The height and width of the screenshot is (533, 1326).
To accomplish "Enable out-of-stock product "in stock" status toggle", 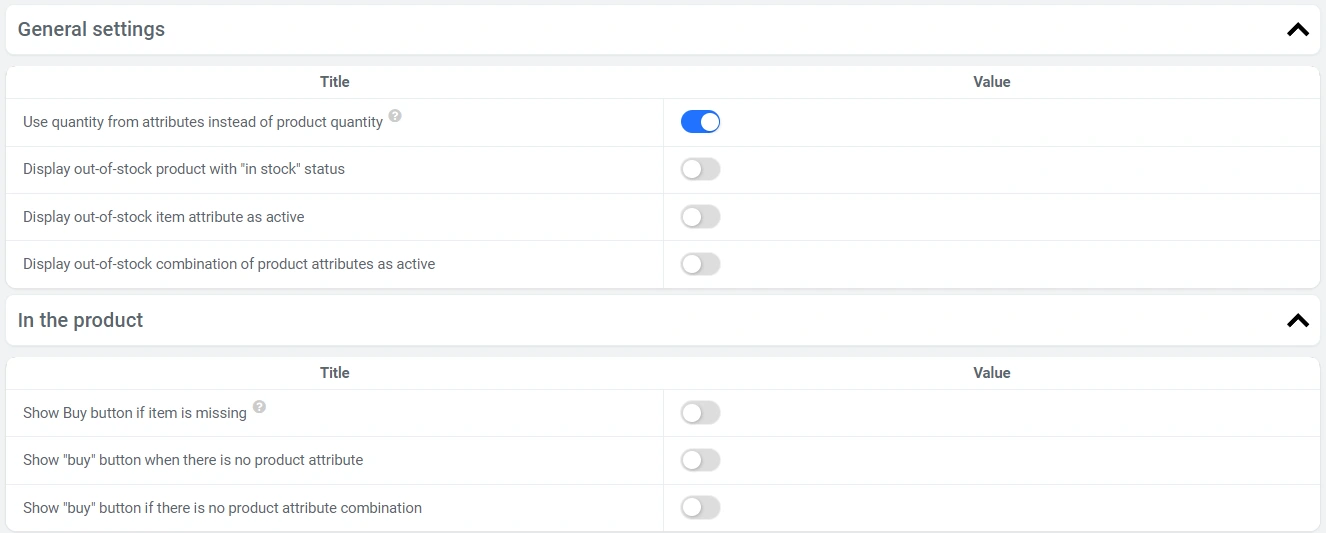I will [x=700, y=169].
